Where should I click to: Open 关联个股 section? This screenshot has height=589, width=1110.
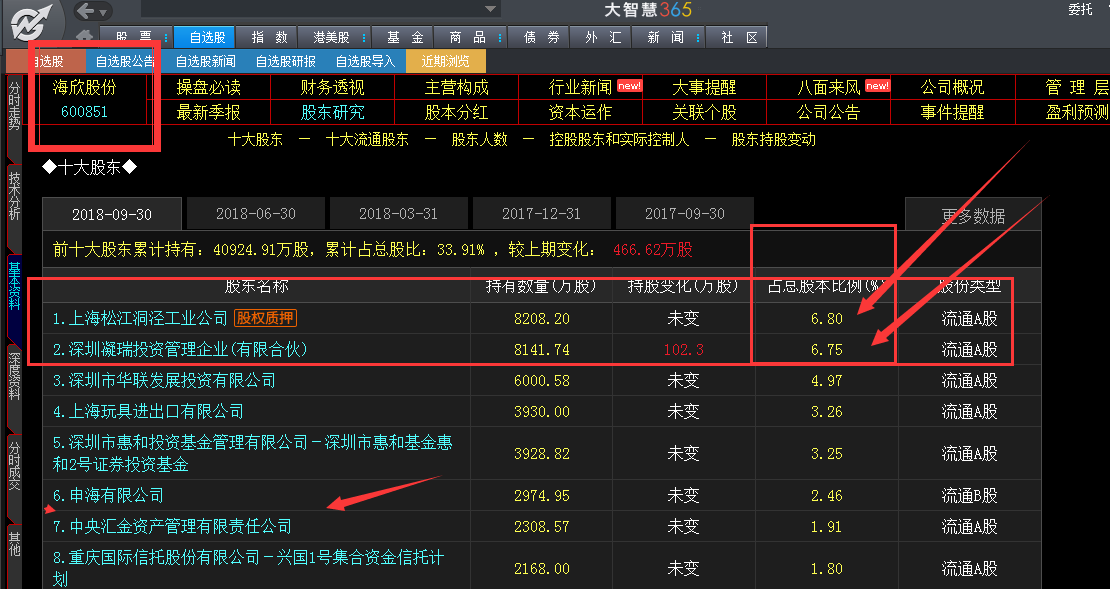click(x=704, y=112)
